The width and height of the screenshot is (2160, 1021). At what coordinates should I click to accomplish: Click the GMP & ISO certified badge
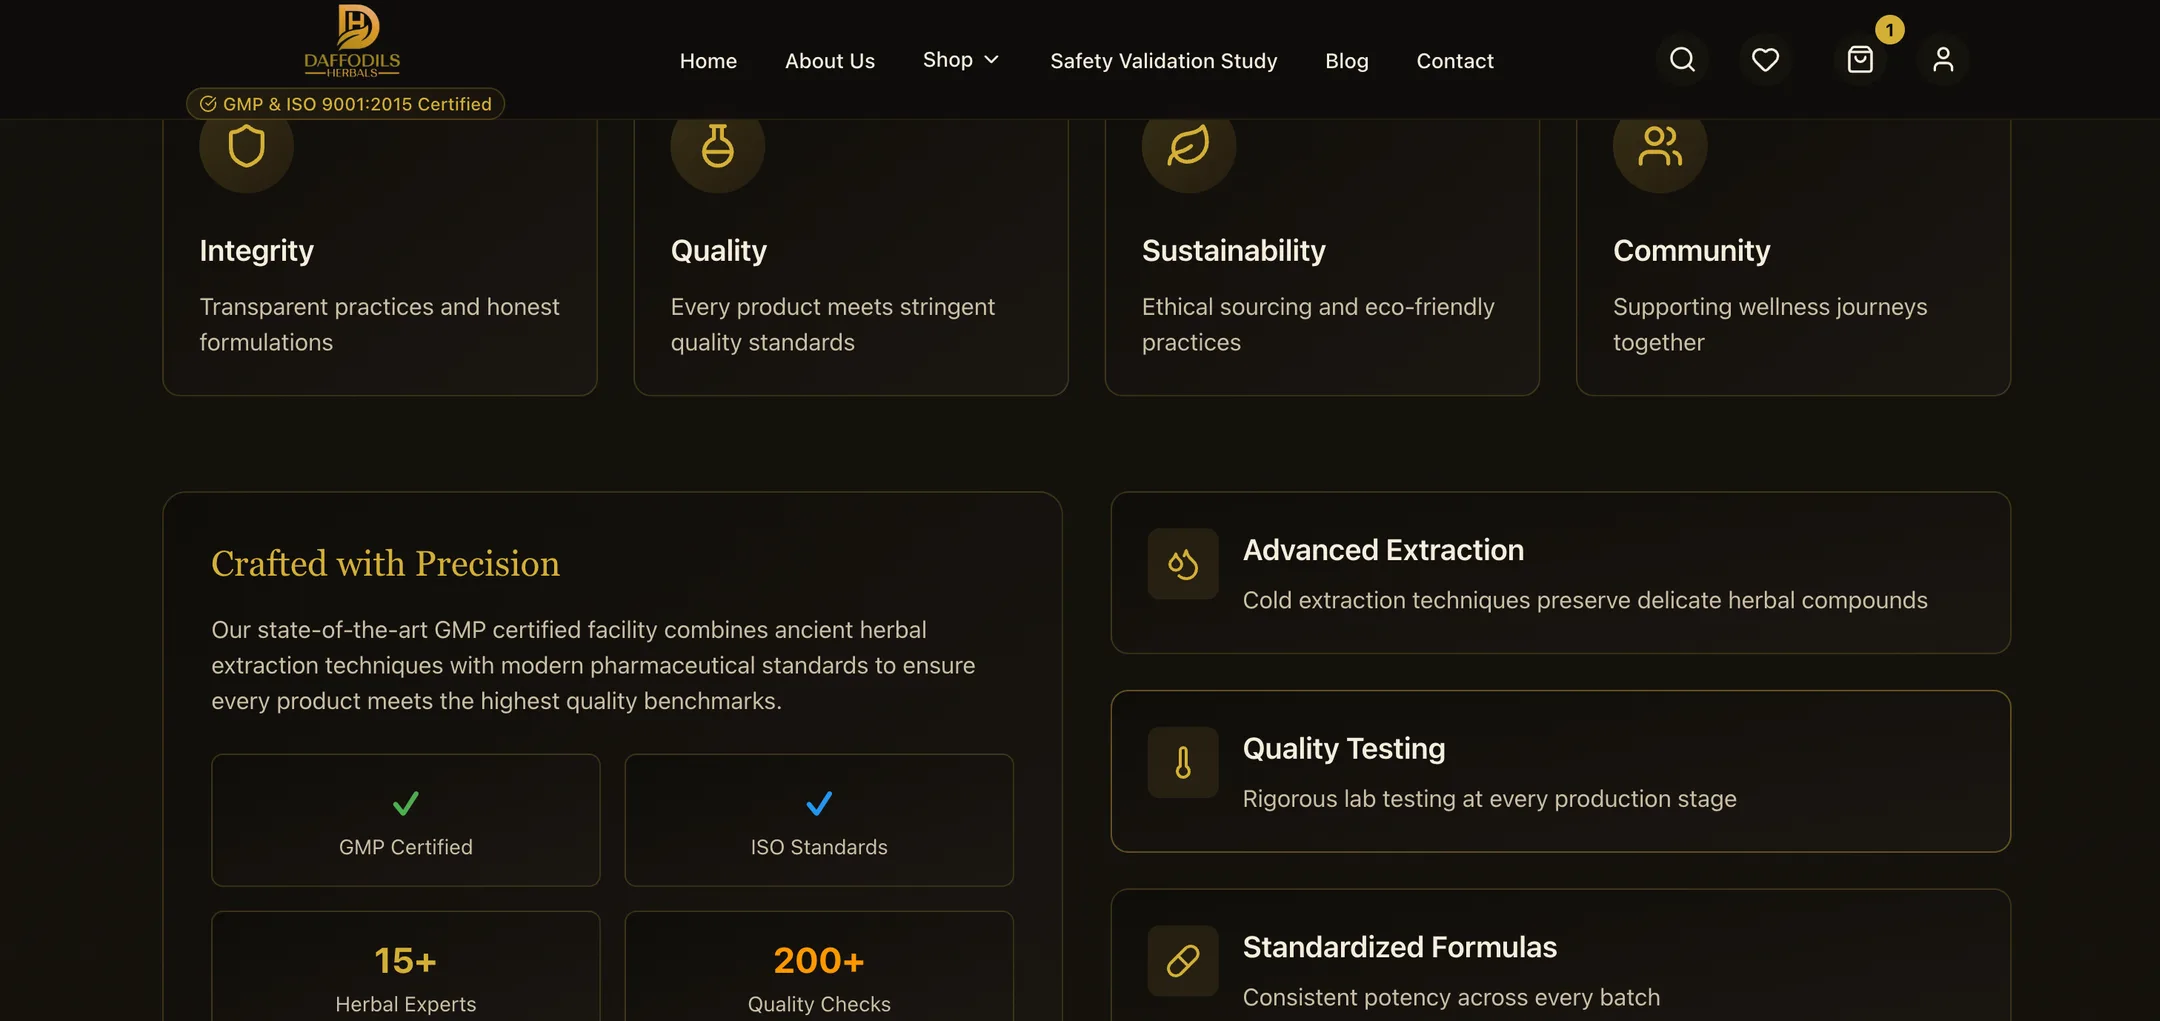click(345, 104)
